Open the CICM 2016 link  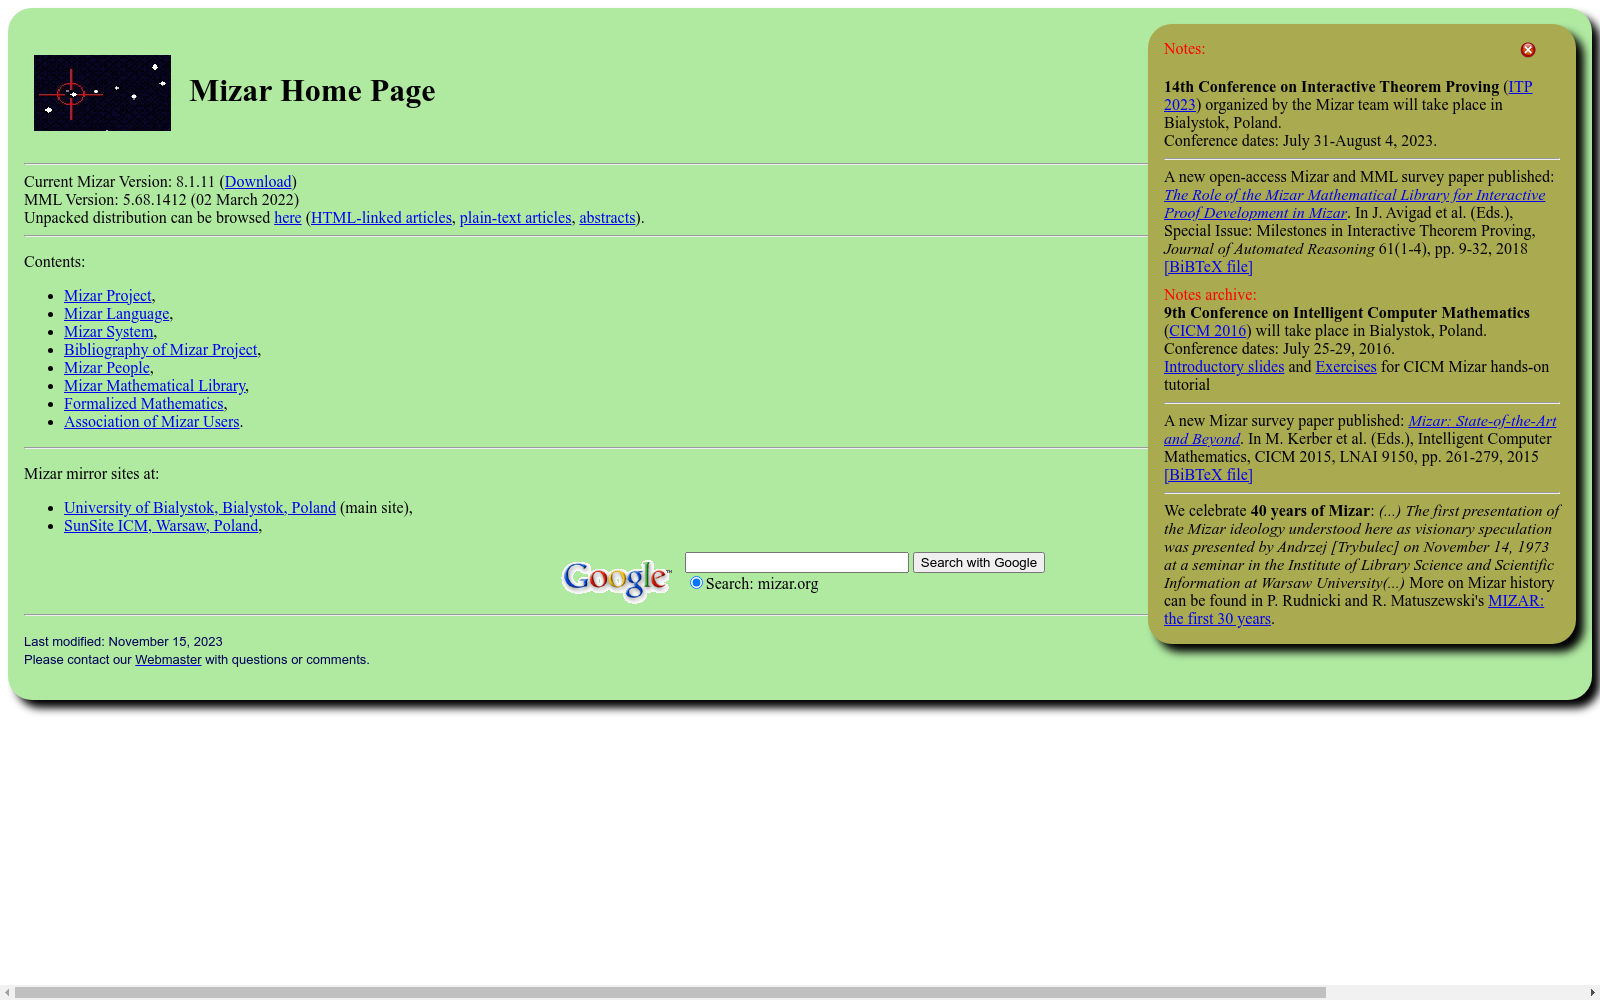coord(1208,331)
